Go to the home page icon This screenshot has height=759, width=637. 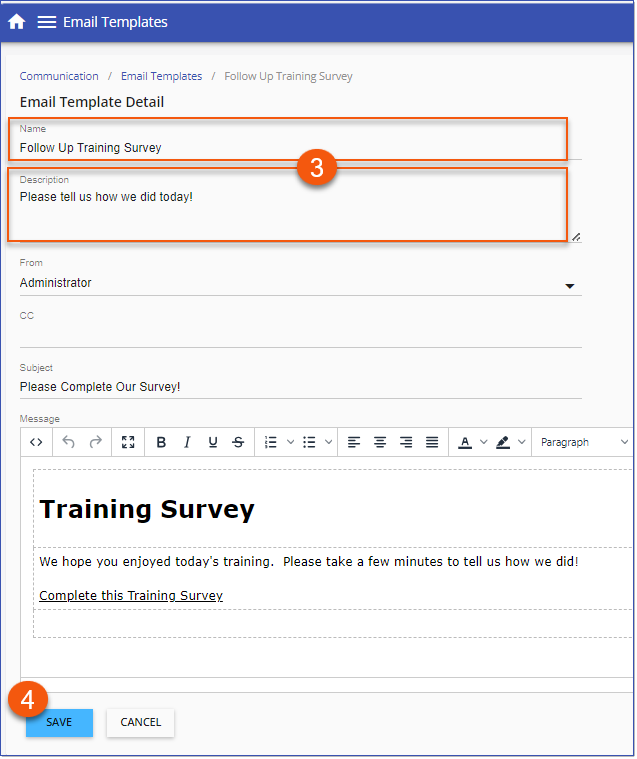[x=16, y=22]
